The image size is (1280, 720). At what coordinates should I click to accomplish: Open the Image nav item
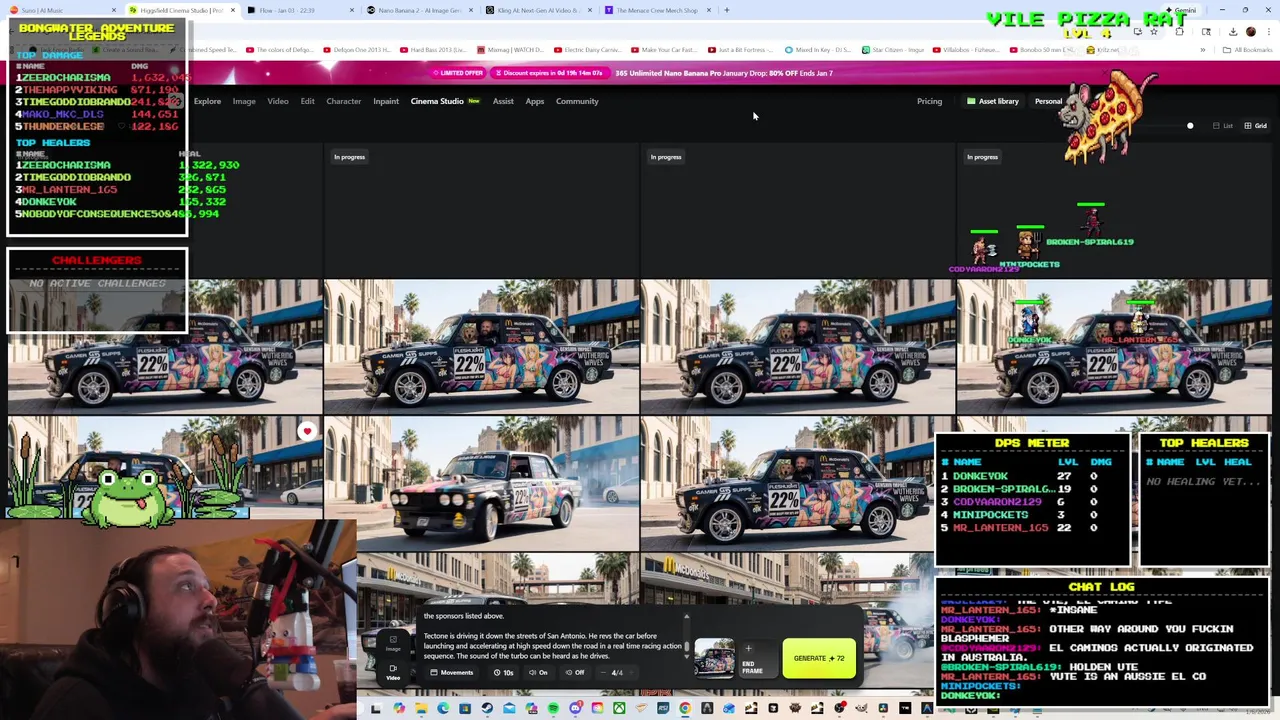pos(244,101)
